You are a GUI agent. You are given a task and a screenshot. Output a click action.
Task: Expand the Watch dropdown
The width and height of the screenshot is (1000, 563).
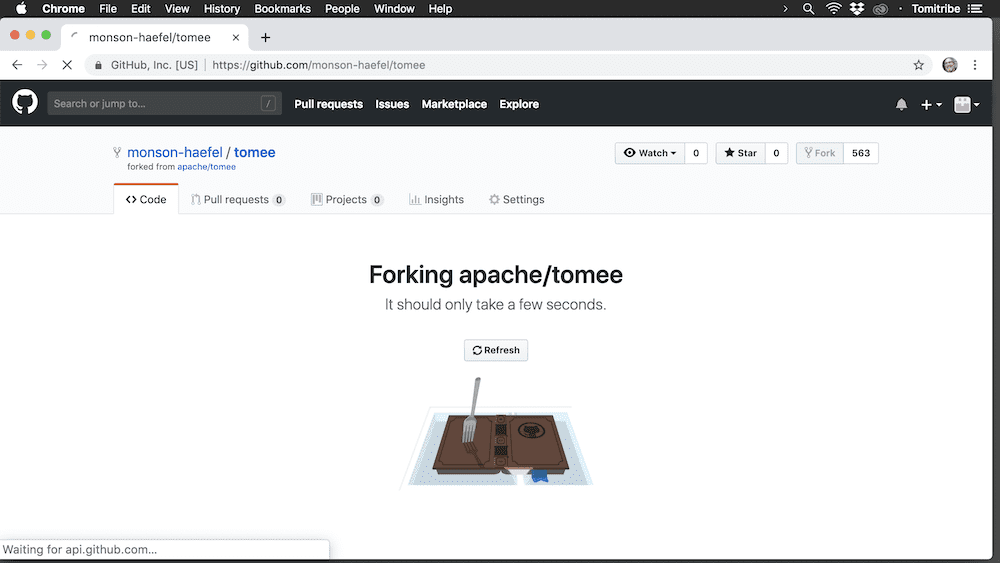click(x=650, y=153)
